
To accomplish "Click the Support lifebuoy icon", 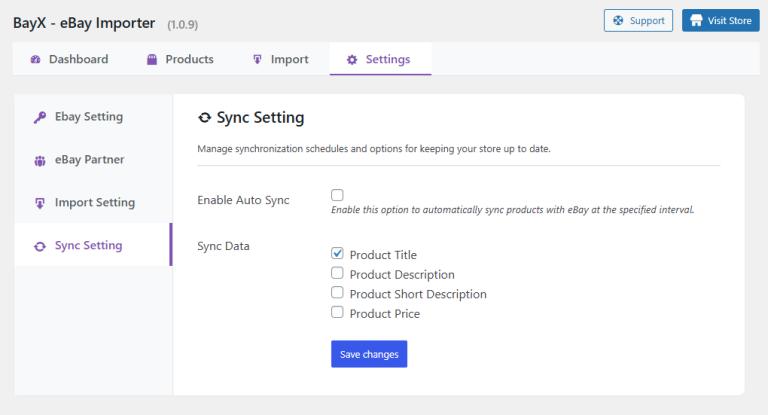I will point(618,21).
